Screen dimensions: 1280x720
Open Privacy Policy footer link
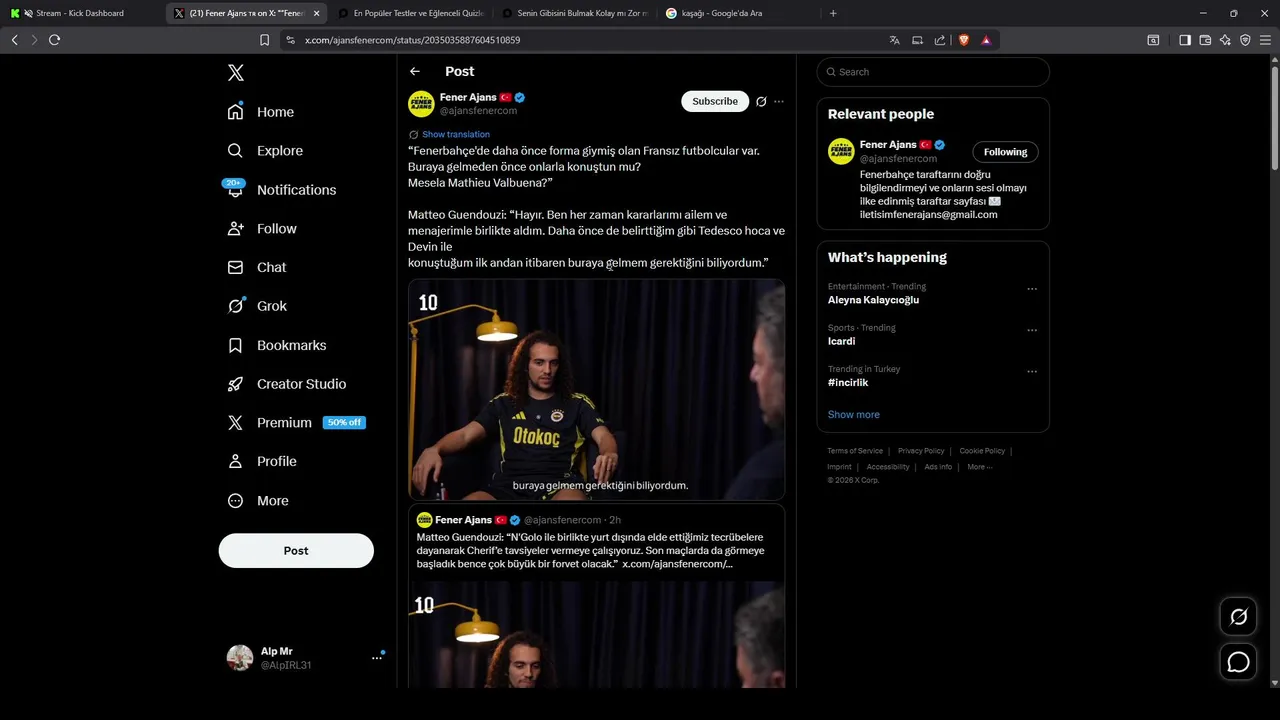921,451
